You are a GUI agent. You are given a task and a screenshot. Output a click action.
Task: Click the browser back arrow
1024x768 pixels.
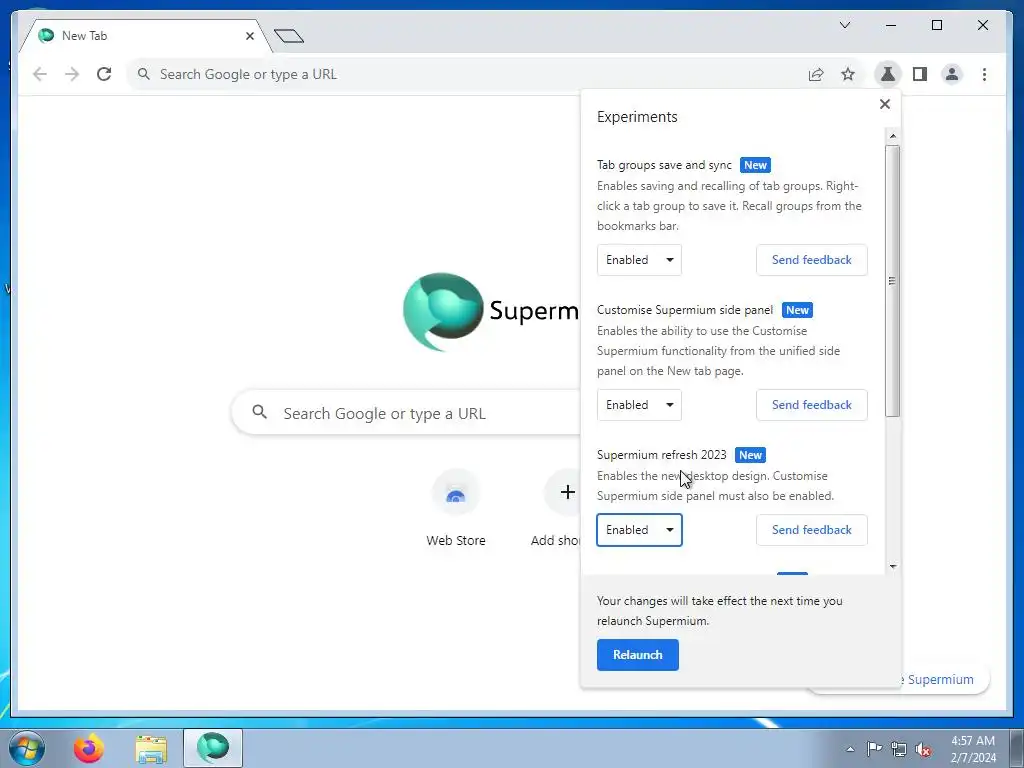point(40,74)
